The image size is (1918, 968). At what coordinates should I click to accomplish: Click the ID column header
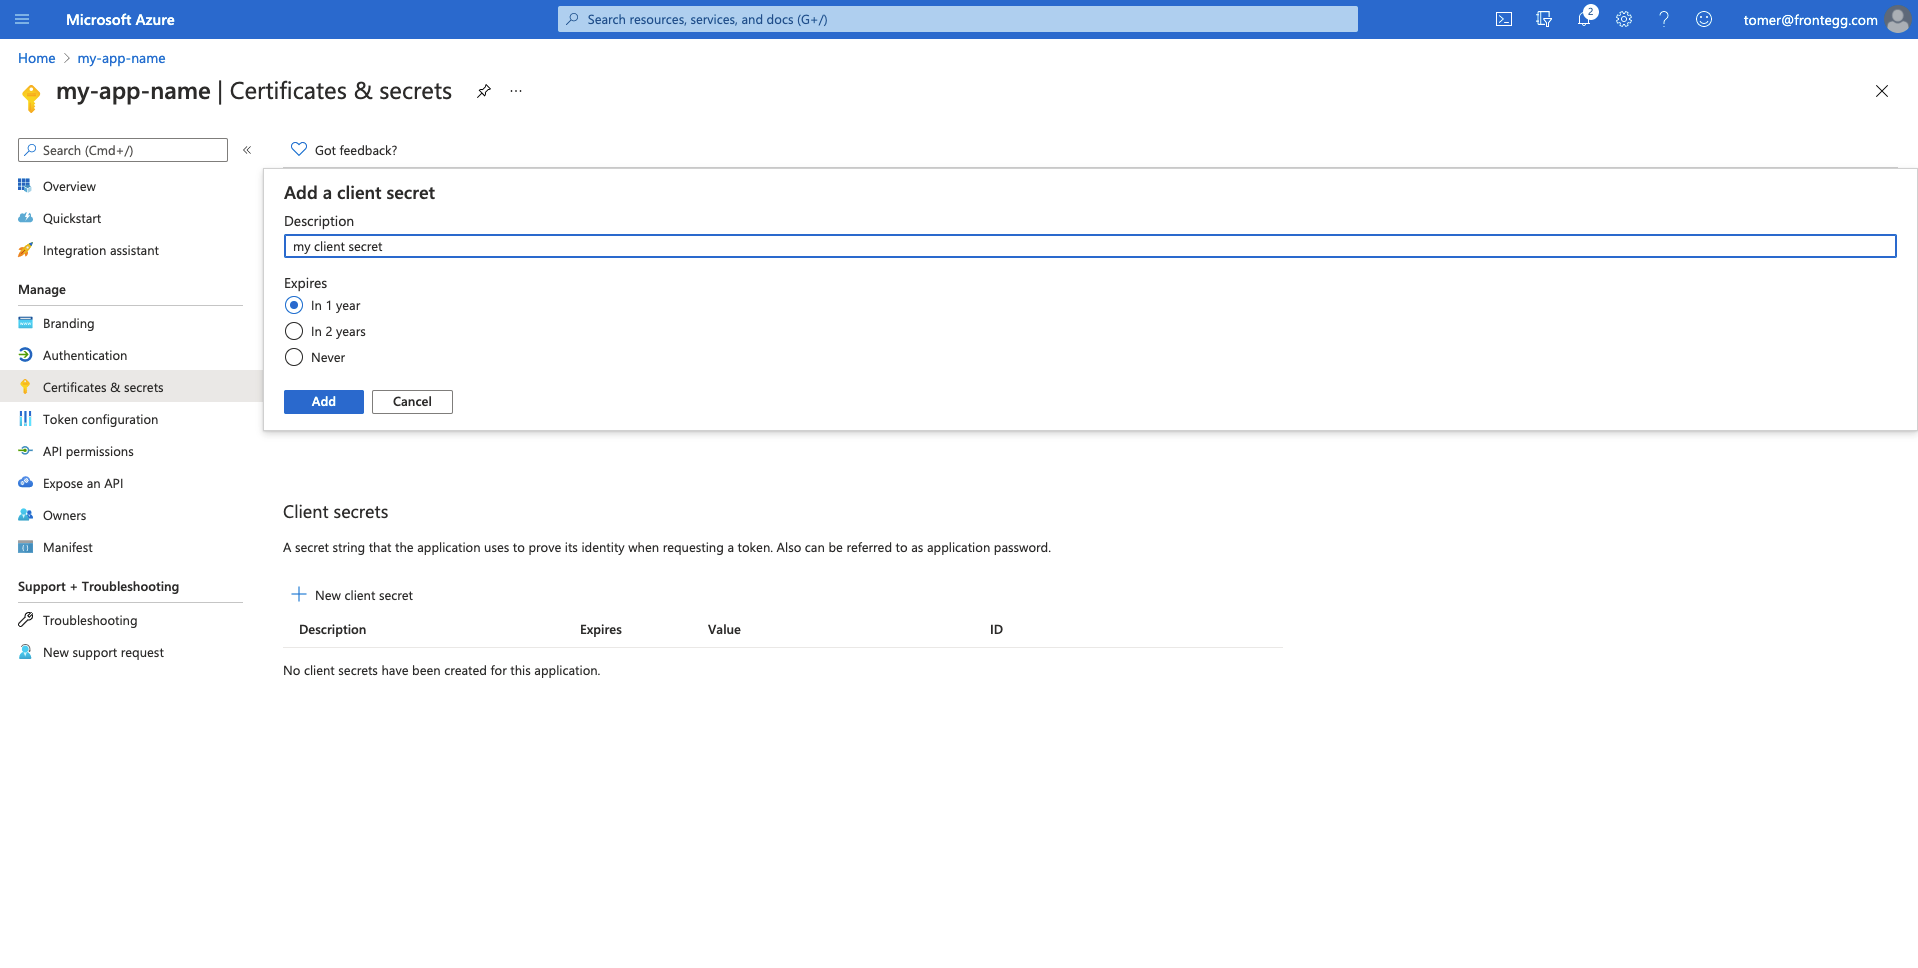coord(996,629)
